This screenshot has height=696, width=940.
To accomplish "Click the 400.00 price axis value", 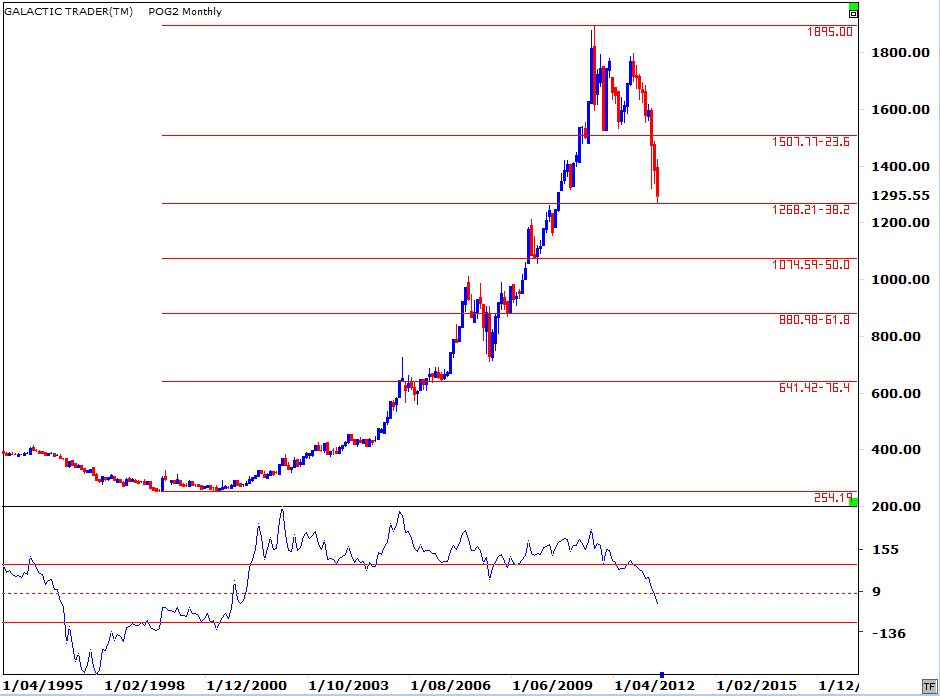I will (896, 450).
